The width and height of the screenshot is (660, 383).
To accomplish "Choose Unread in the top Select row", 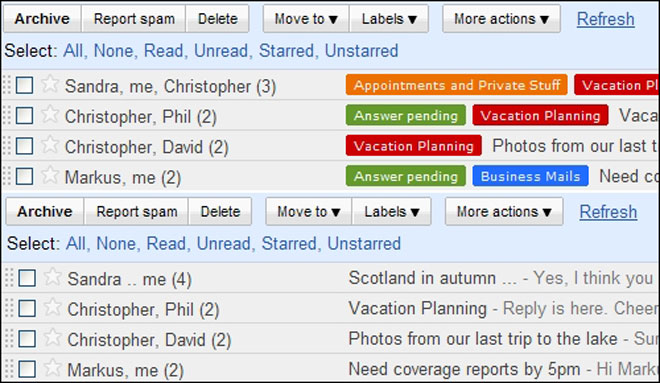I will tap(221, 51).
